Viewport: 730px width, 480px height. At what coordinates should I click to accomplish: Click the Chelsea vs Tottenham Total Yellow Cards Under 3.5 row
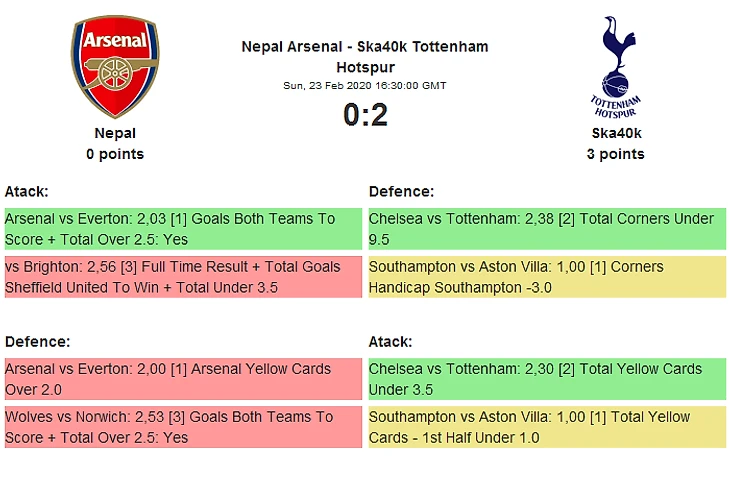546,379
